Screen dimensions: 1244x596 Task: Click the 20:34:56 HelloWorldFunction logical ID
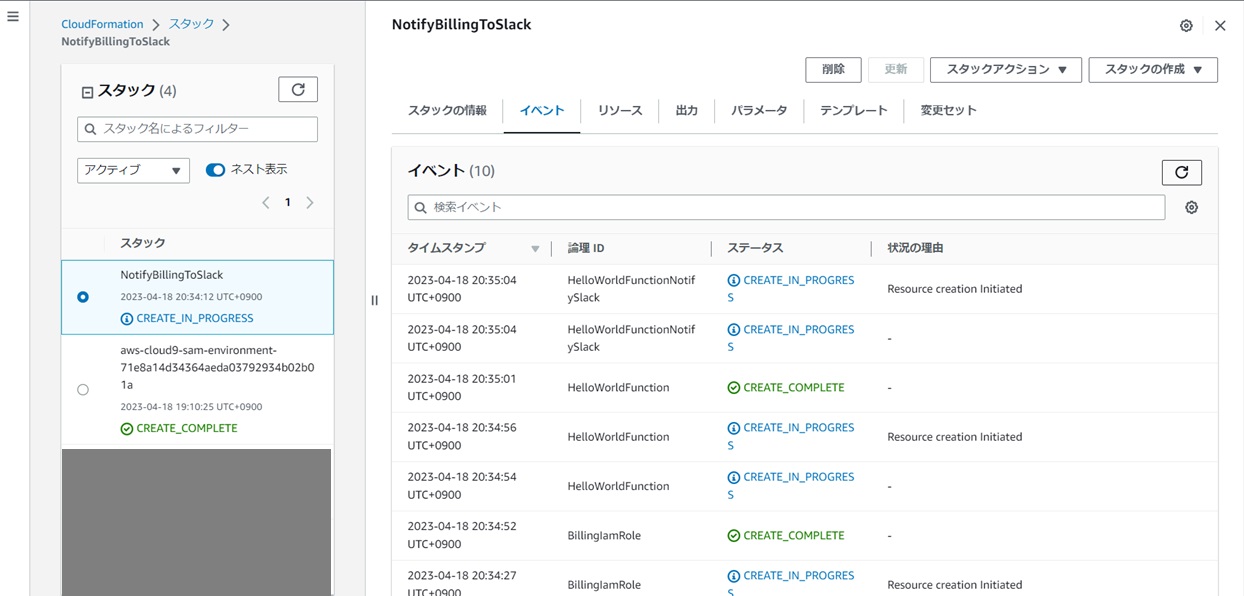point(618,437)
